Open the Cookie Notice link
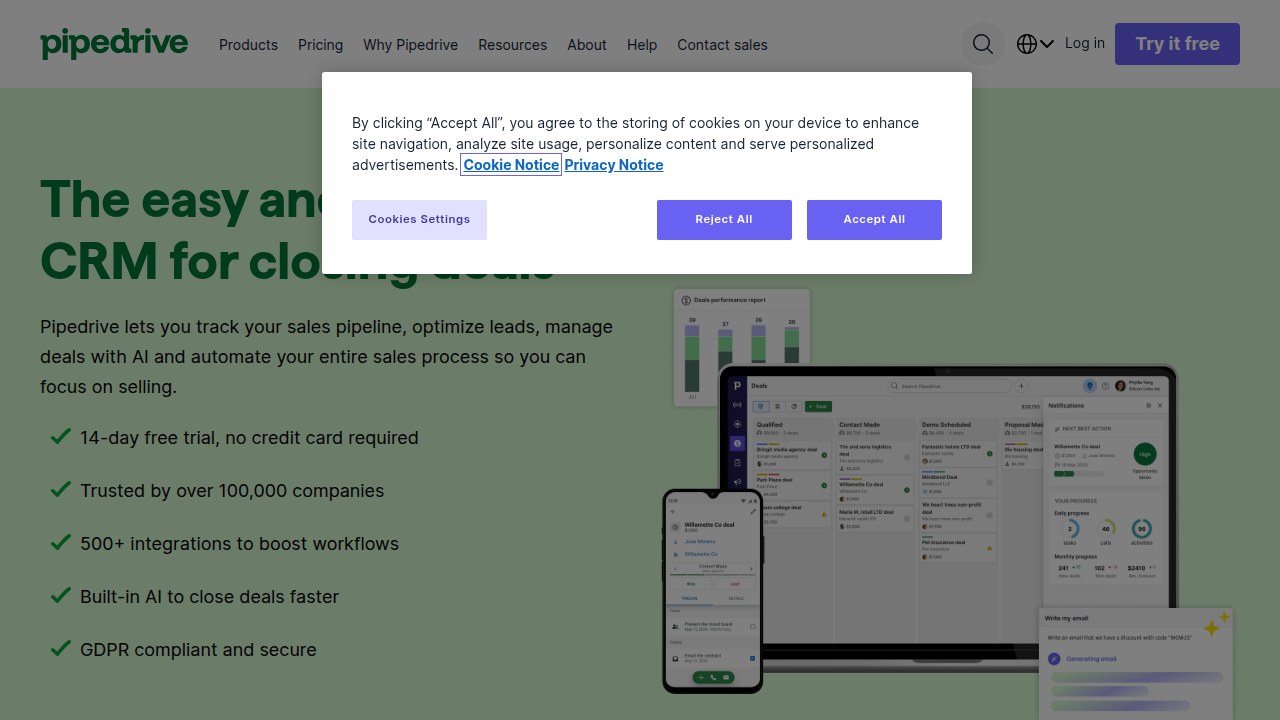 click(511, 165)
